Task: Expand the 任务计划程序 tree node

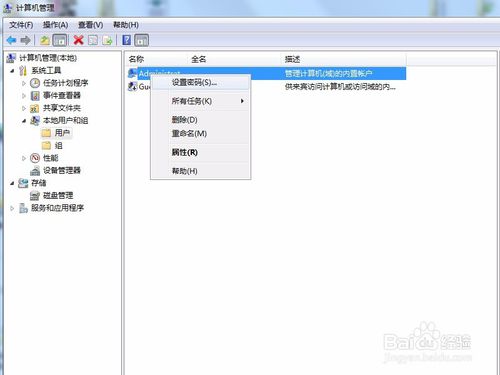Action: coord(24,83)
